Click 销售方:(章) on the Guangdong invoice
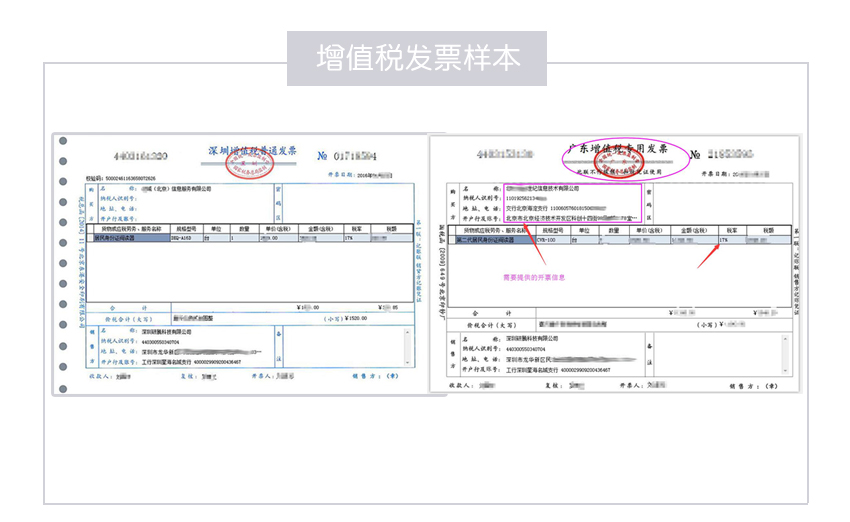 pos(754,386)
